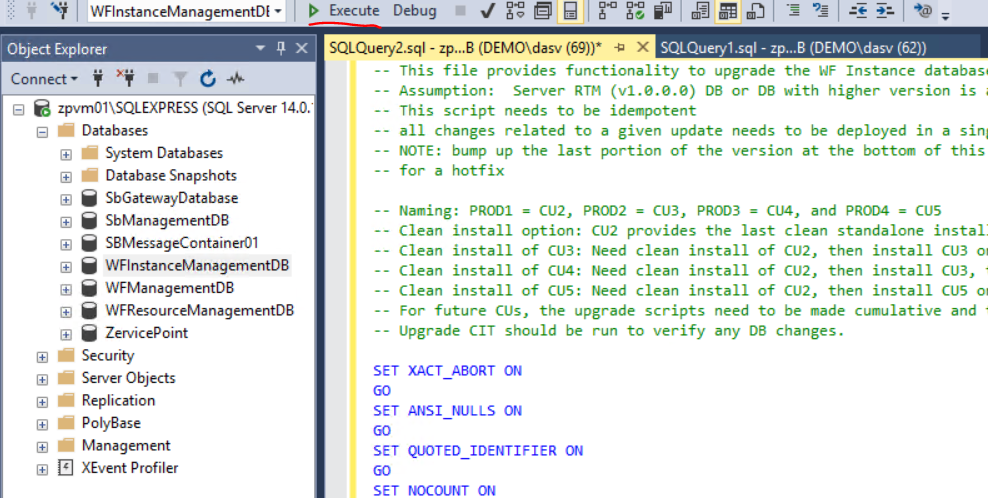
Task: Switch output to Results to File
Action: click(x=755, y=11)
